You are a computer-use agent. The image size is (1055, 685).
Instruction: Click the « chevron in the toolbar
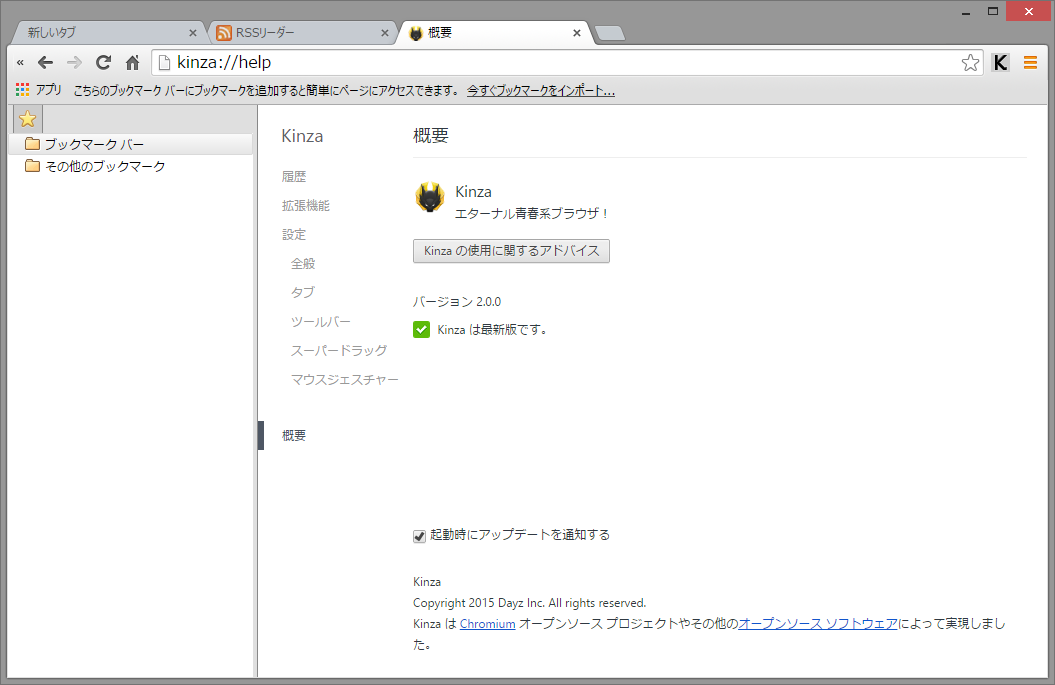(x=20, y=61)
